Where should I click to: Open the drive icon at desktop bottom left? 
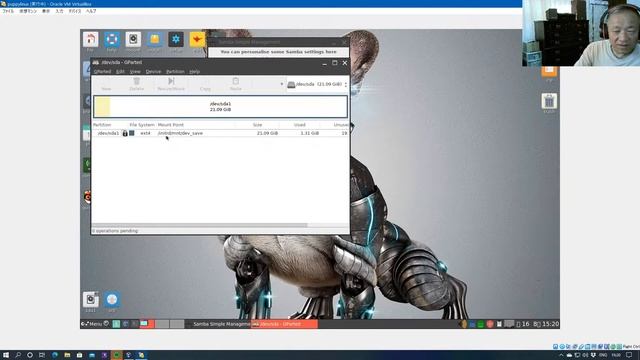point(90,300)
